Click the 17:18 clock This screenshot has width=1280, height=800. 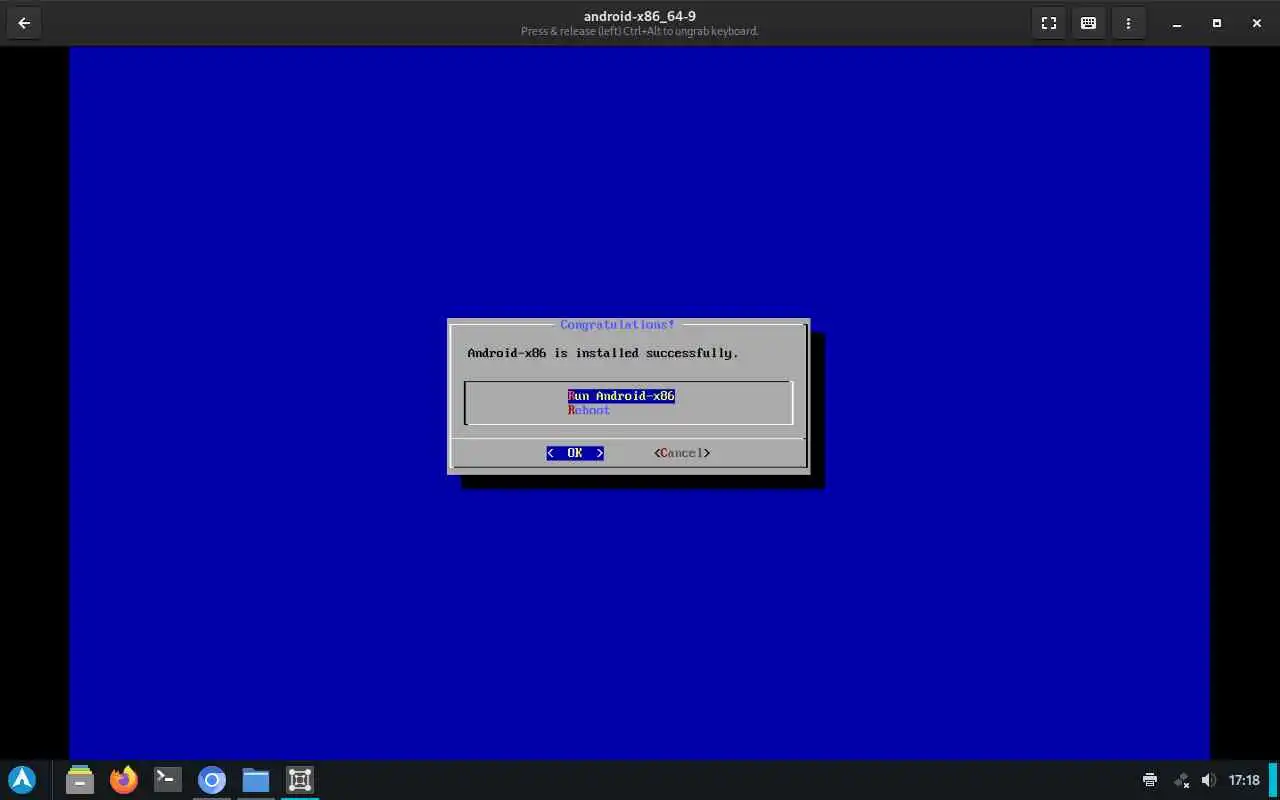point(1244,780)
